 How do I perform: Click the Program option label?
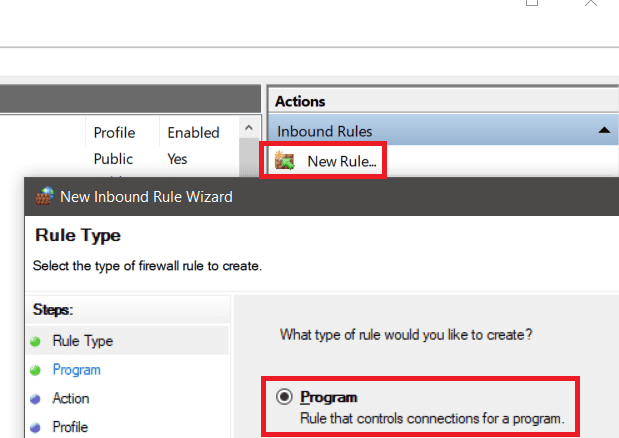(328, 397)
